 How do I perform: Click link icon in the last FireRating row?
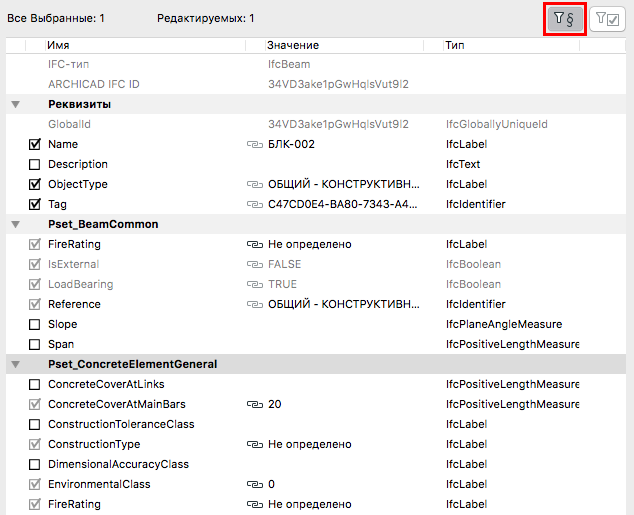(255, 504)
